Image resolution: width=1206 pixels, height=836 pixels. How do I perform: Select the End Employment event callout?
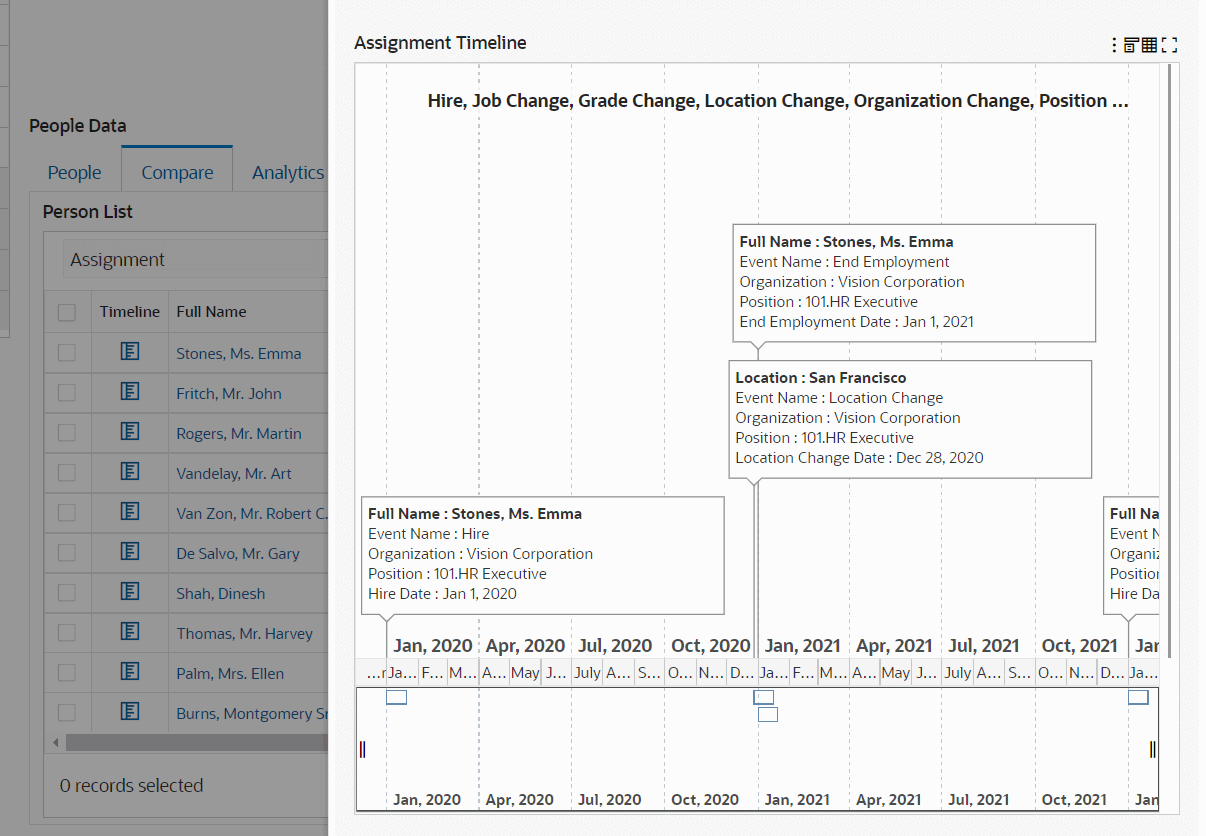914,283
